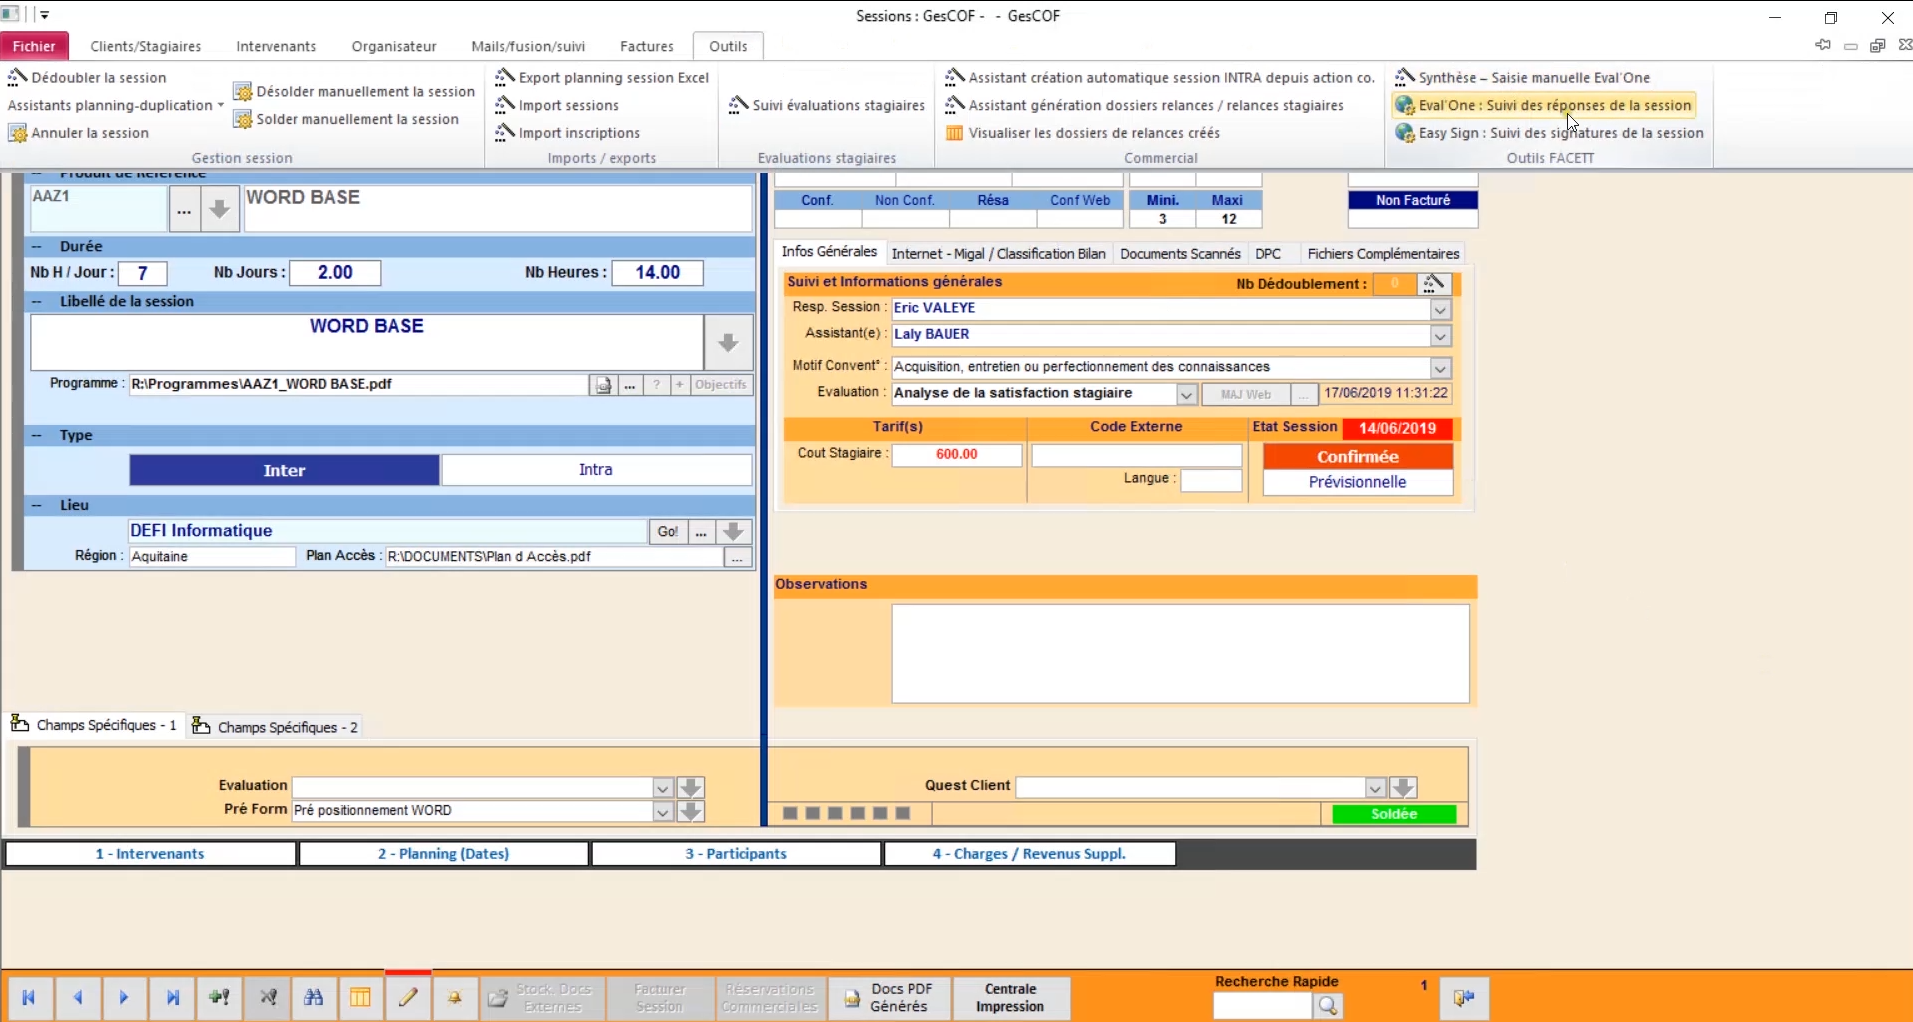Viewport: 1913px width, 1022px height.
Task: Open the Motif Convent dropdown list
Action: (1440, 368)
